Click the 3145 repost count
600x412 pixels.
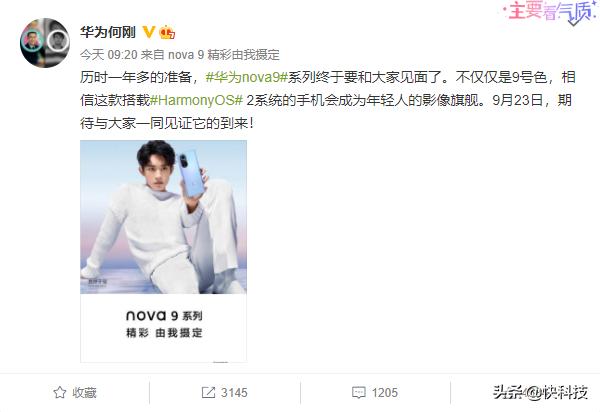234,392
